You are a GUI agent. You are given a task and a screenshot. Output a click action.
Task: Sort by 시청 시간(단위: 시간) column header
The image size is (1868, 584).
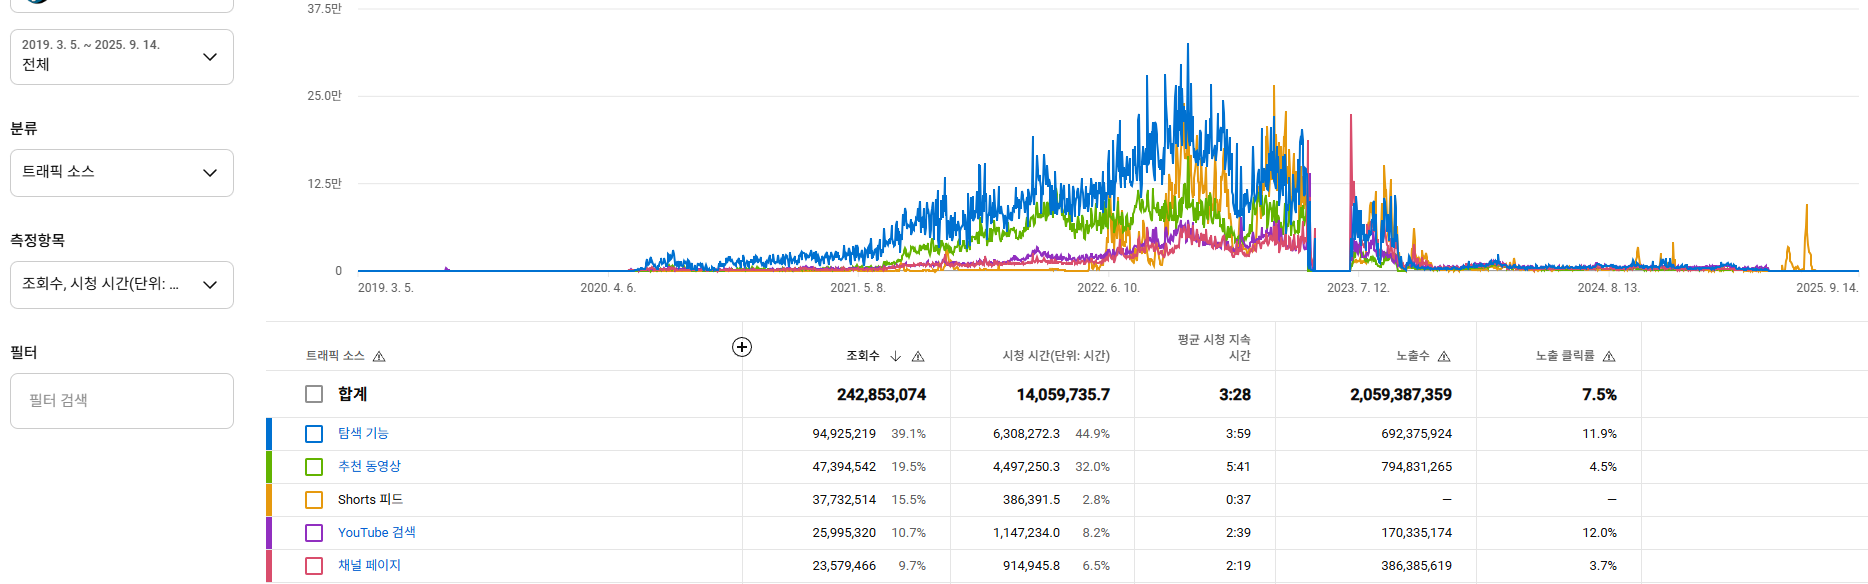[1056, 356]
